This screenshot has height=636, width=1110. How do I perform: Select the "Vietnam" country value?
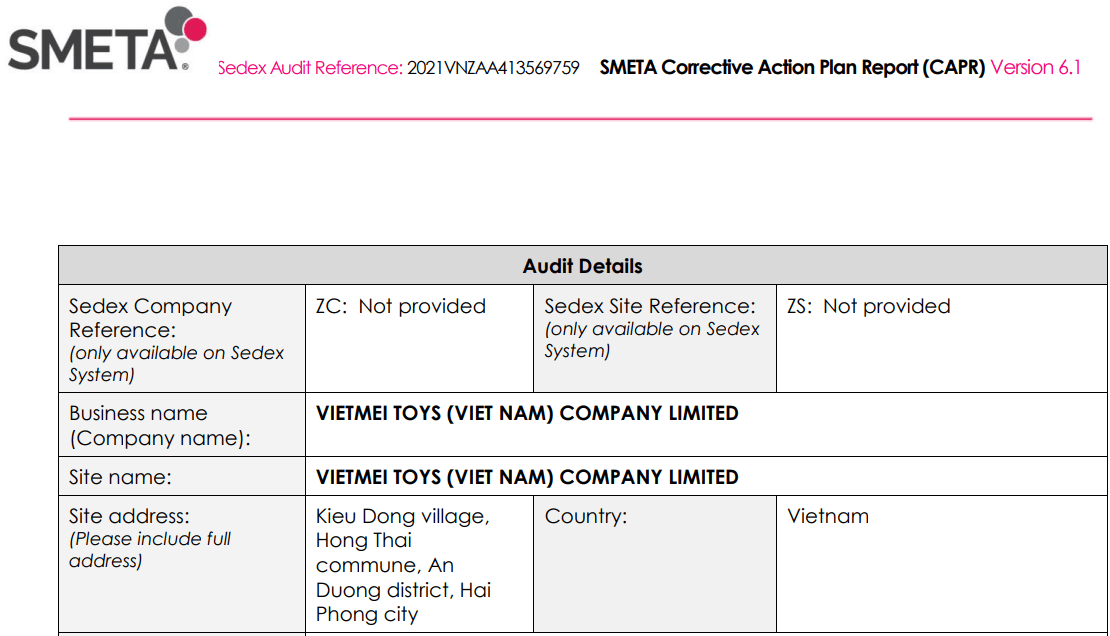click(x=828, y=516)
